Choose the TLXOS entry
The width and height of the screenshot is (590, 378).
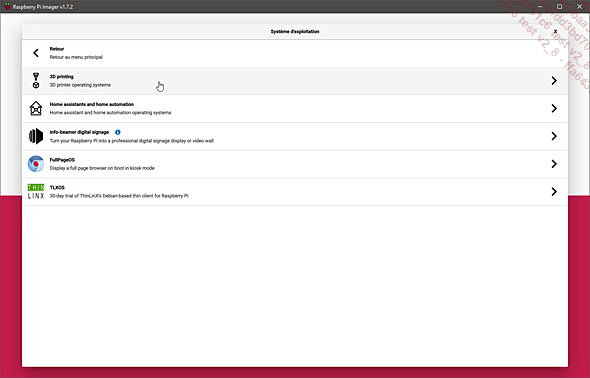(x=295, y=191)
